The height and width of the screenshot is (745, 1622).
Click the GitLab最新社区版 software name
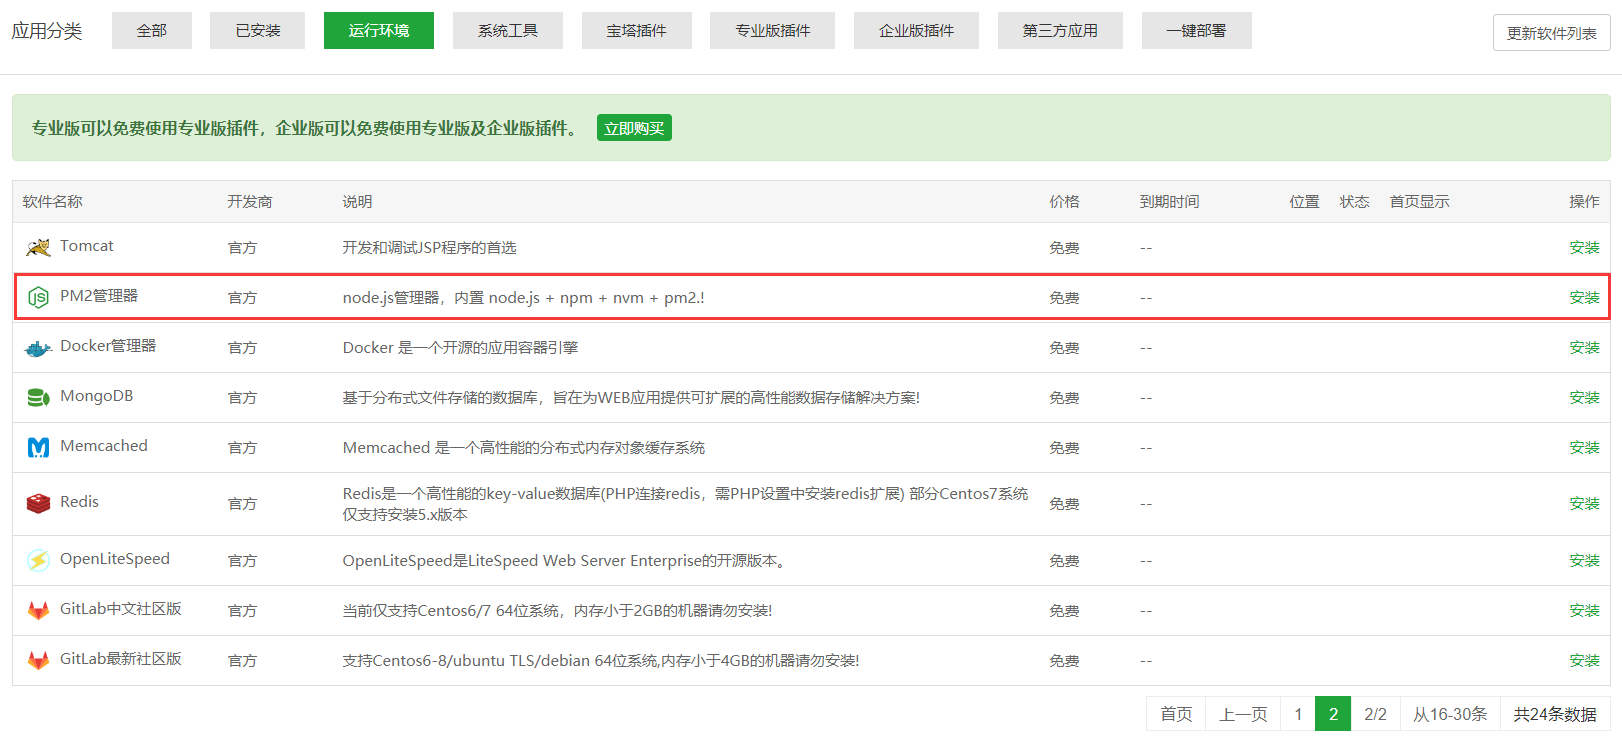point(121,659)
